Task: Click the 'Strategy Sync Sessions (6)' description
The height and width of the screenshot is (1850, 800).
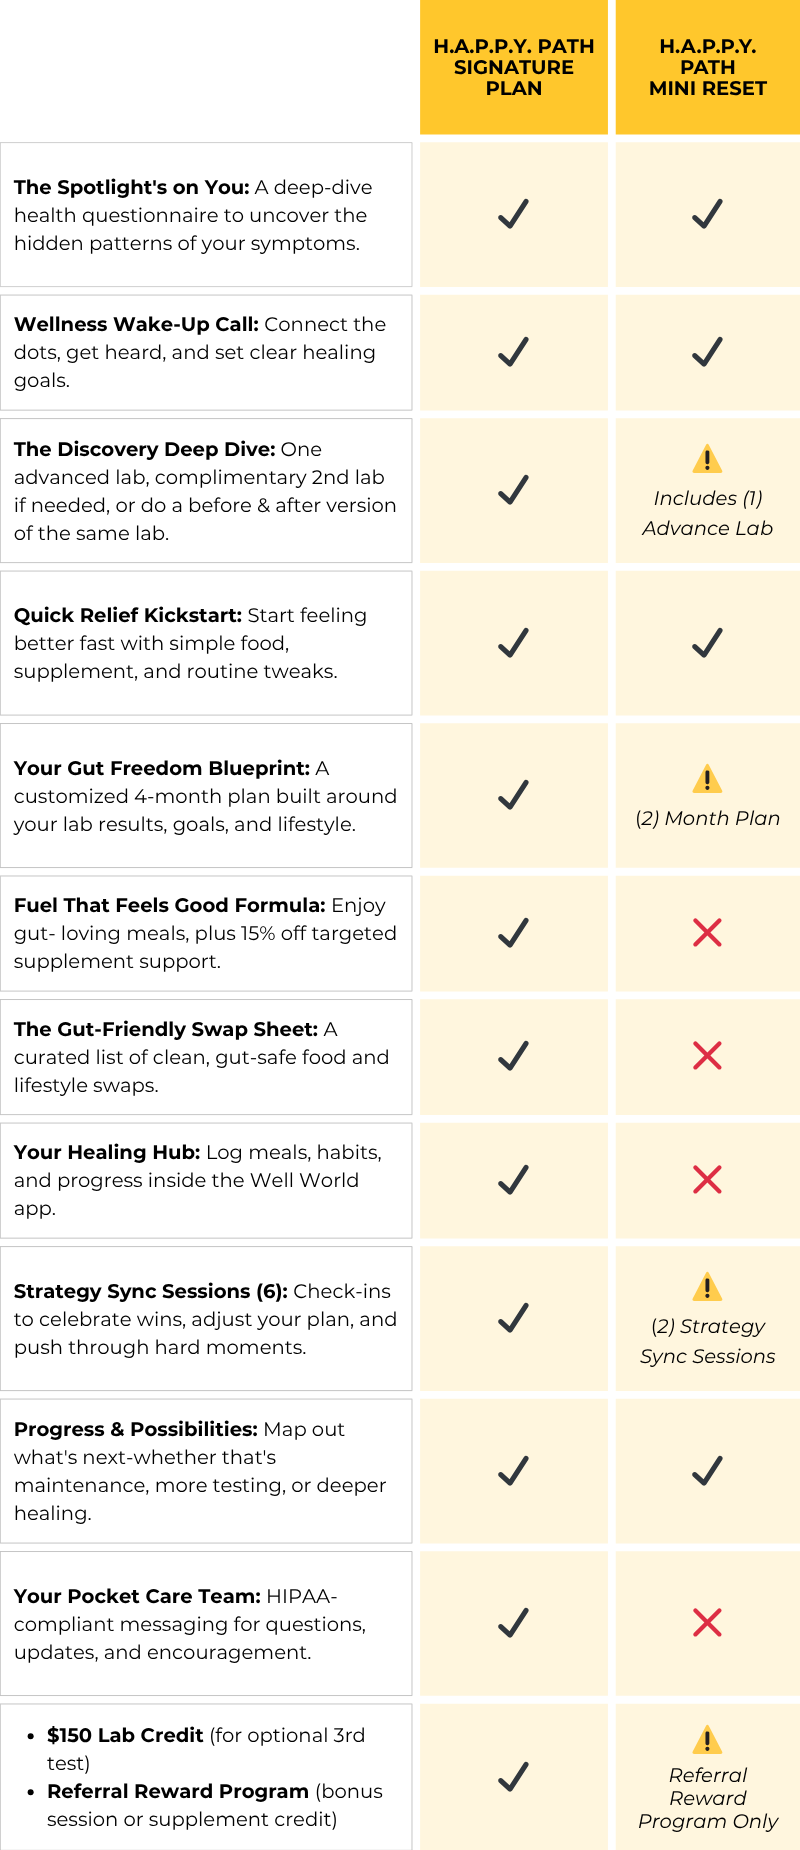Action: (x=205, y=1319)
